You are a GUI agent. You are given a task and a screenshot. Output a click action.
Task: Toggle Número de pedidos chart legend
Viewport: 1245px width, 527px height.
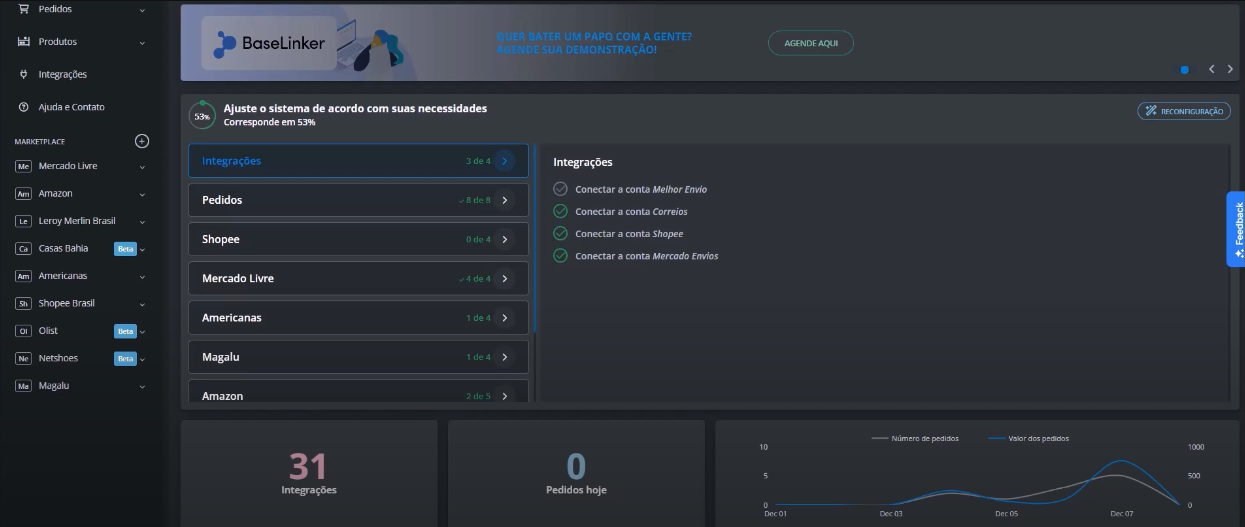tap(915, 438)
